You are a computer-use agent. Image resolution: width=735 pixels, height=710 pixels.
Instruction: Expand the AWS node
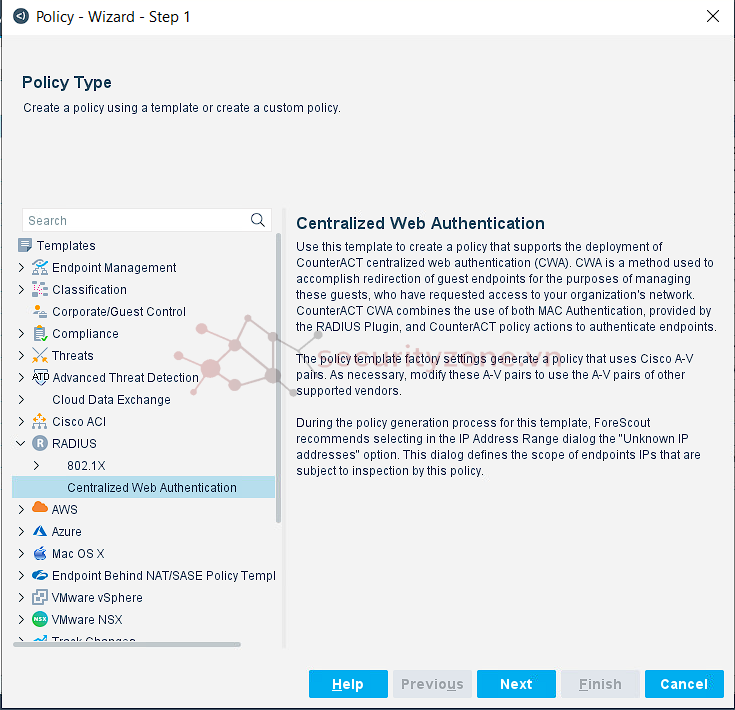(21, 509)
